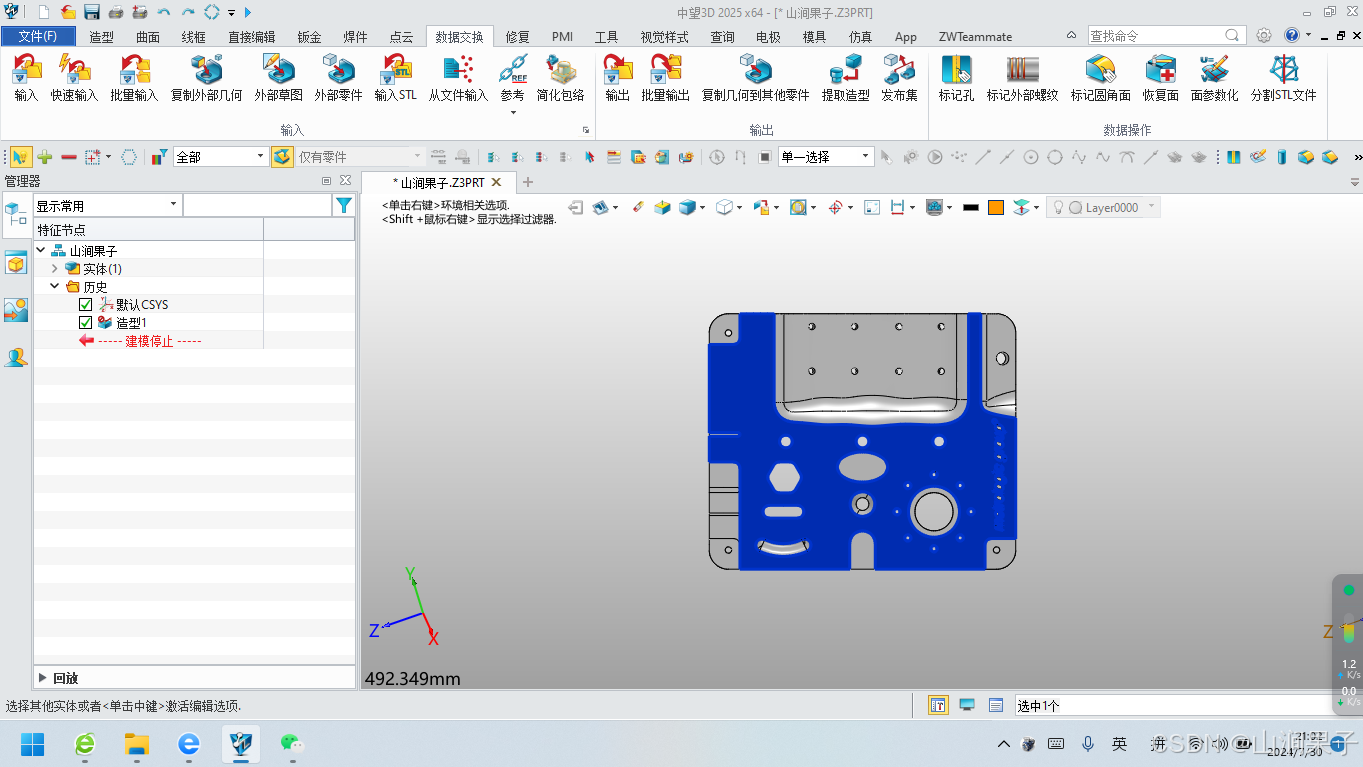Select the 造型1 feature in history tree
This screenshot has width=1363, height=767.
[131, 323]
